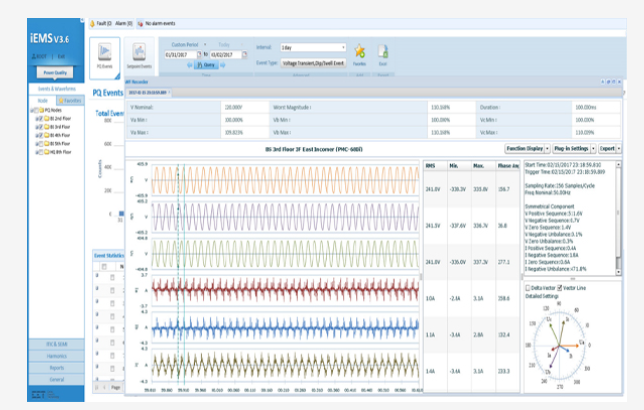Image resolution: width=644 pixels, height=410 pixels.
Task: Click the Excel export icon
Action: (x=382, y=51)
